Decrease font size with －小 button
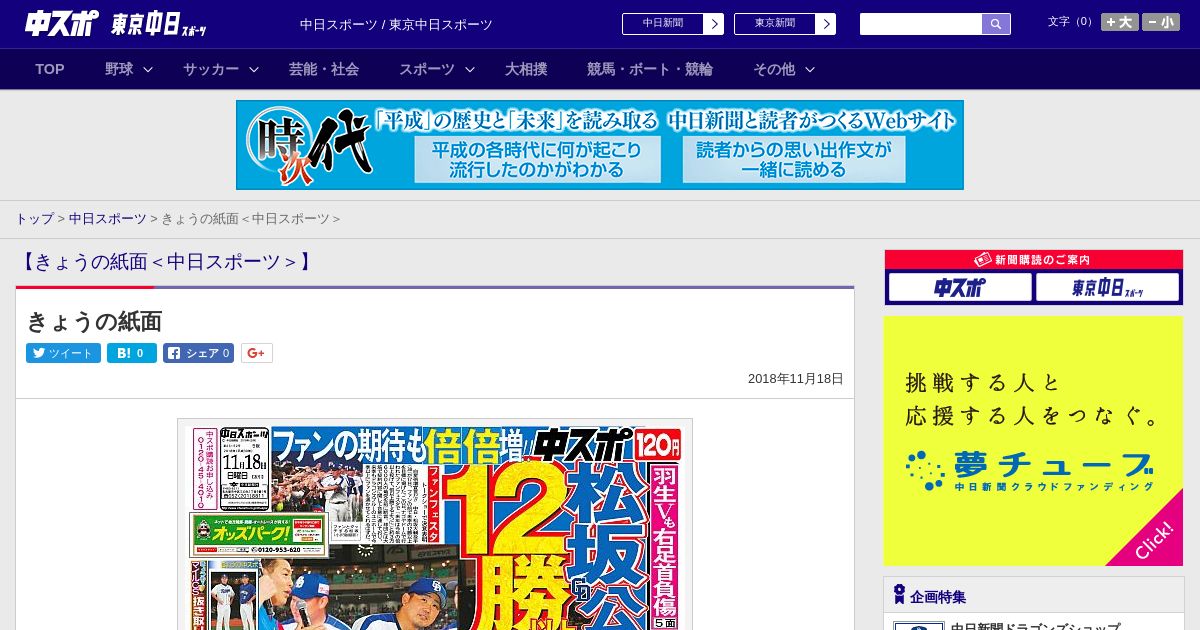This screenshot has height=630, width=1200. 1161,22
